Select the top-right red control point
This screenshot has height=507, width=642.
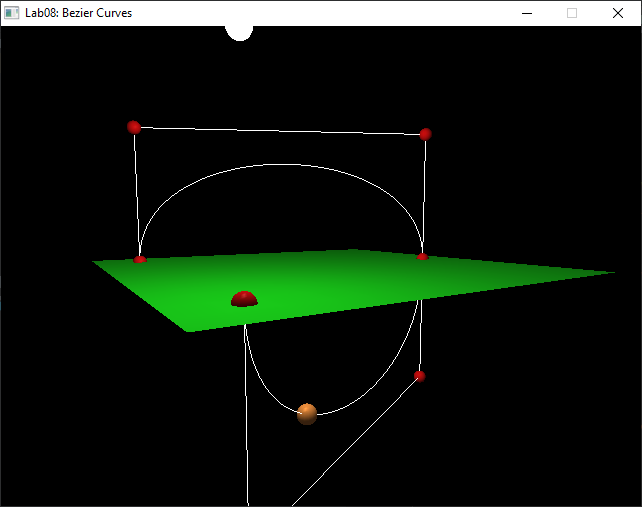pyautogui.click(x=425, y=134)
